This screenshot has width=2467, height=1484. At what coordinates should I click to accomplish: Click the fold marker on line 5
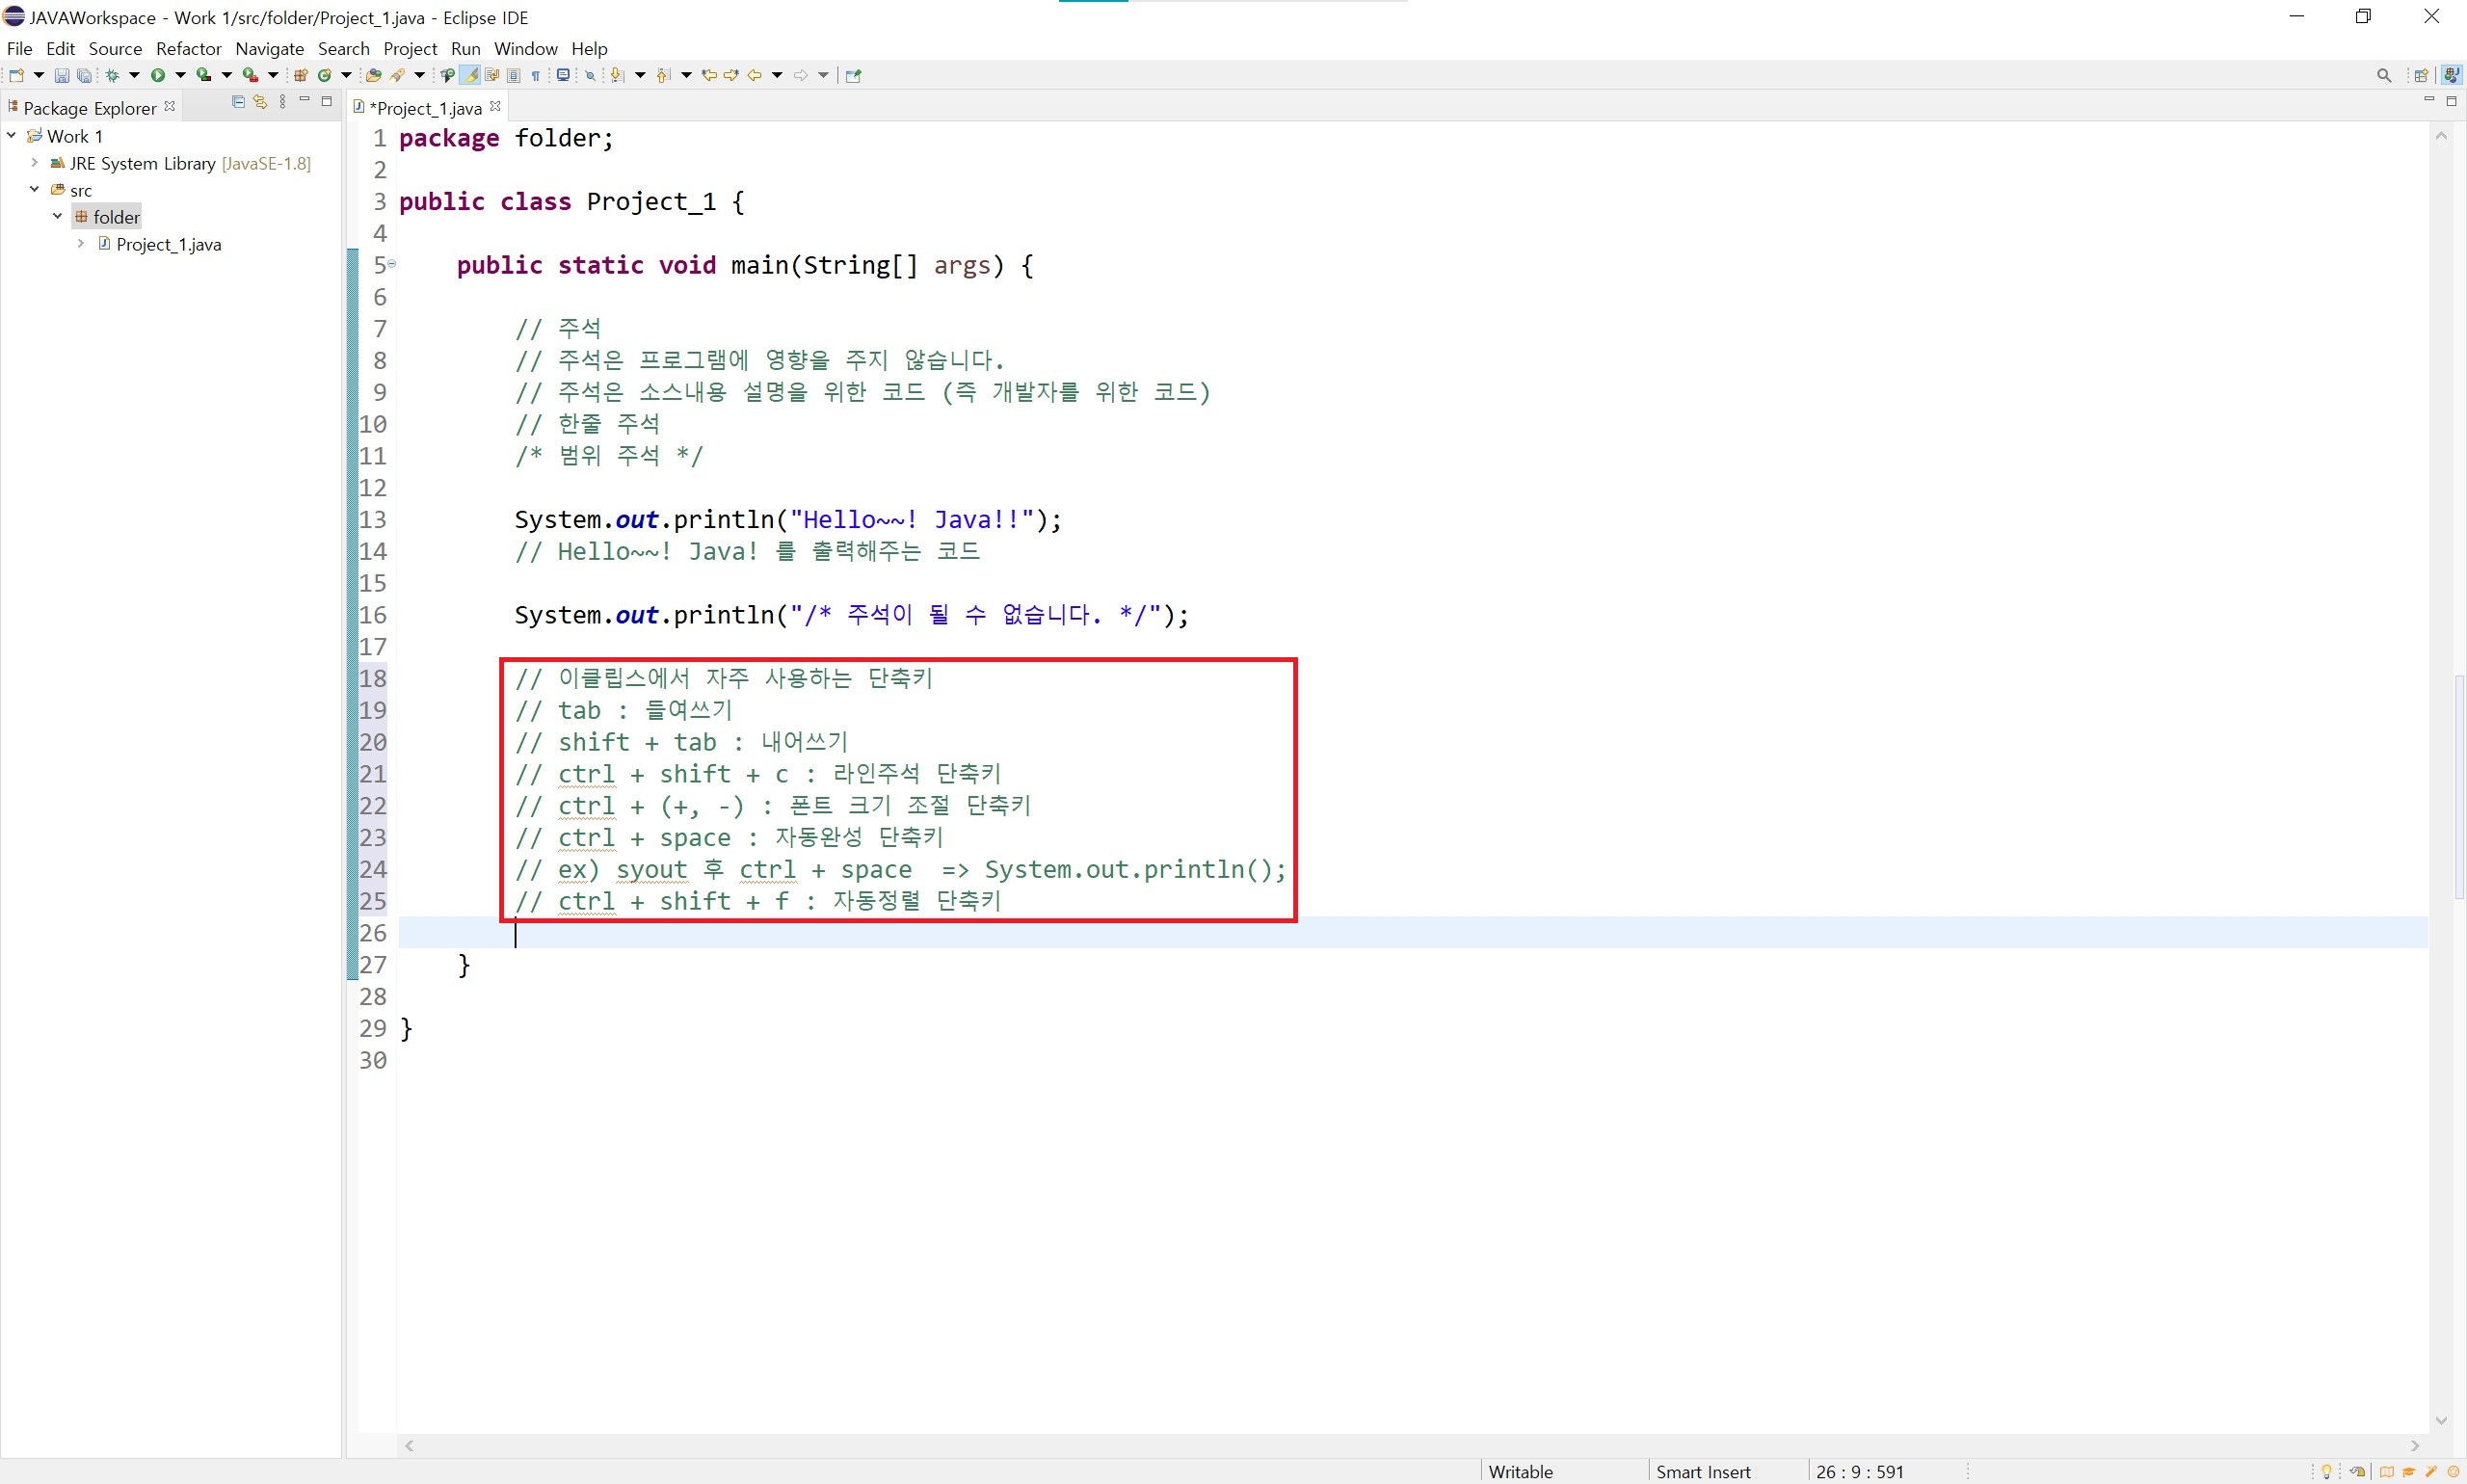click(392, 264)
